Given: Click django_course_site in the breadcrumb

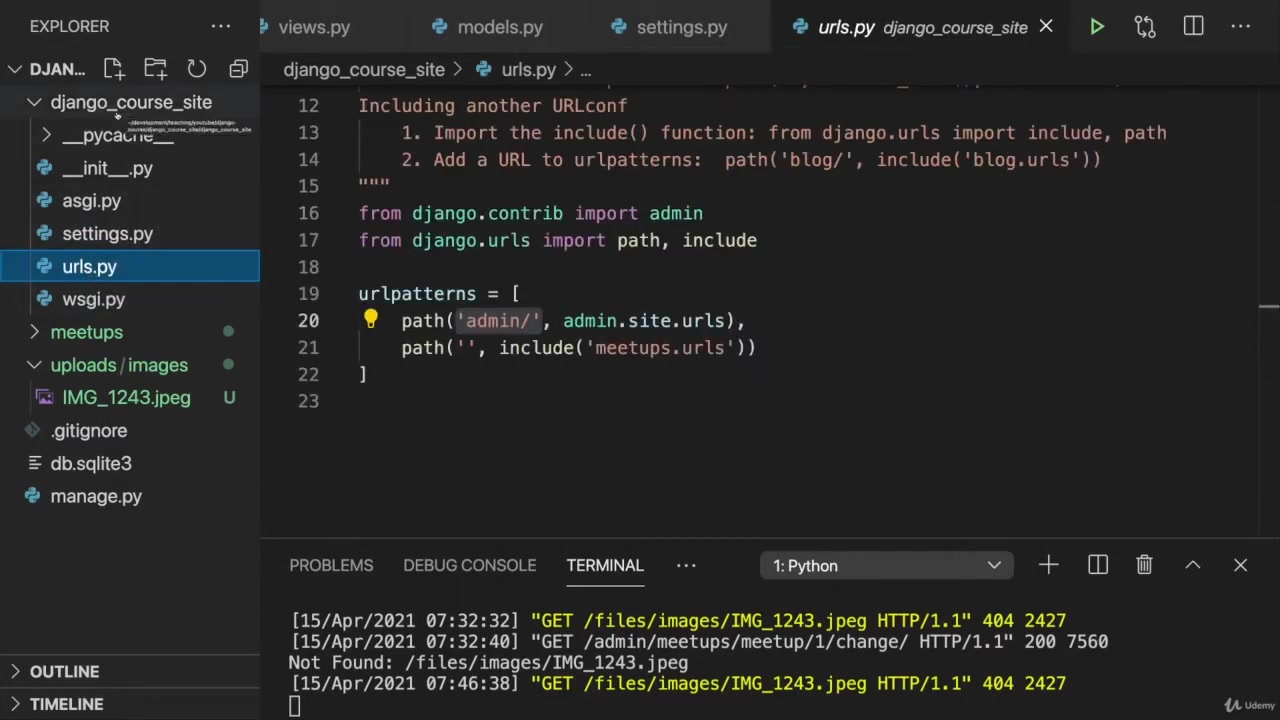Looking at the screenshot, I should click(364, 70).
